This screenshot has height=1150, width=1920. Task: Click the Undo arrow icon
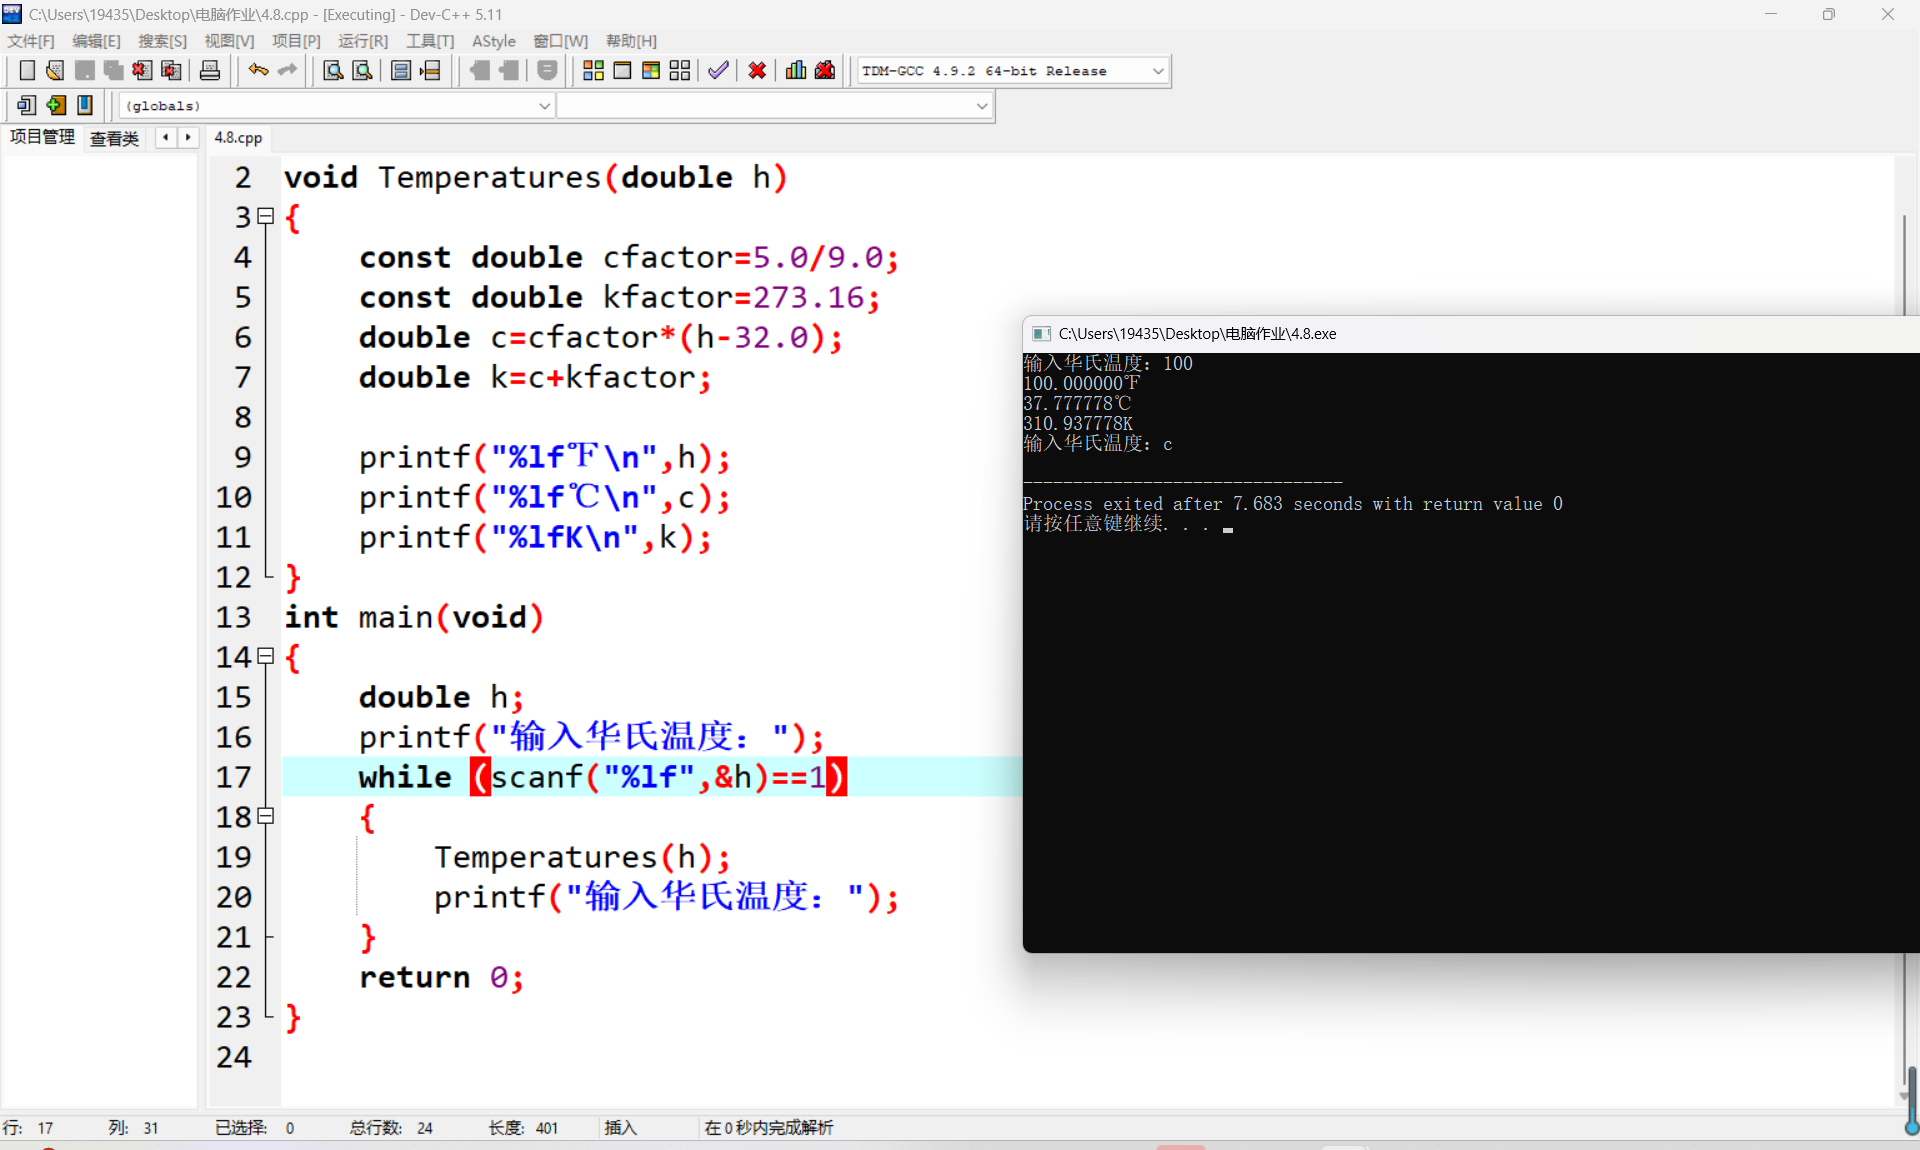click(x=258, y=70)
